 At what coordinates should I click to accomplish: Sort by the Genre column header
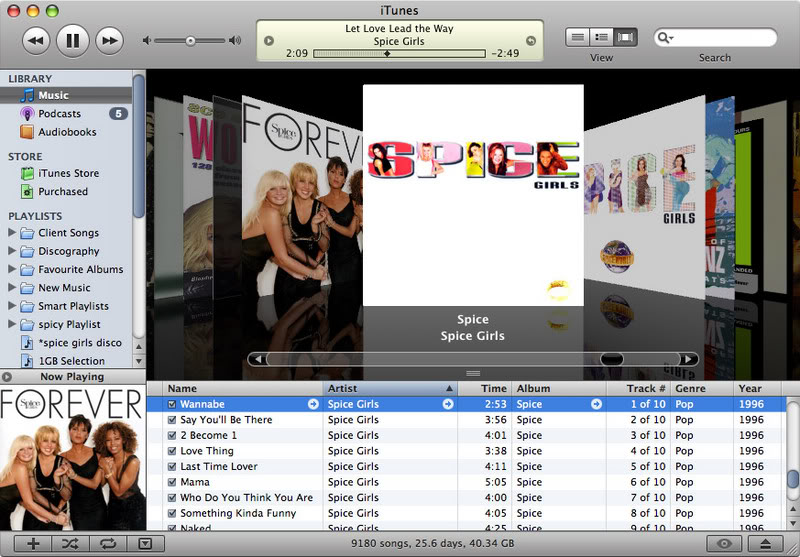(x=703, y=389)
